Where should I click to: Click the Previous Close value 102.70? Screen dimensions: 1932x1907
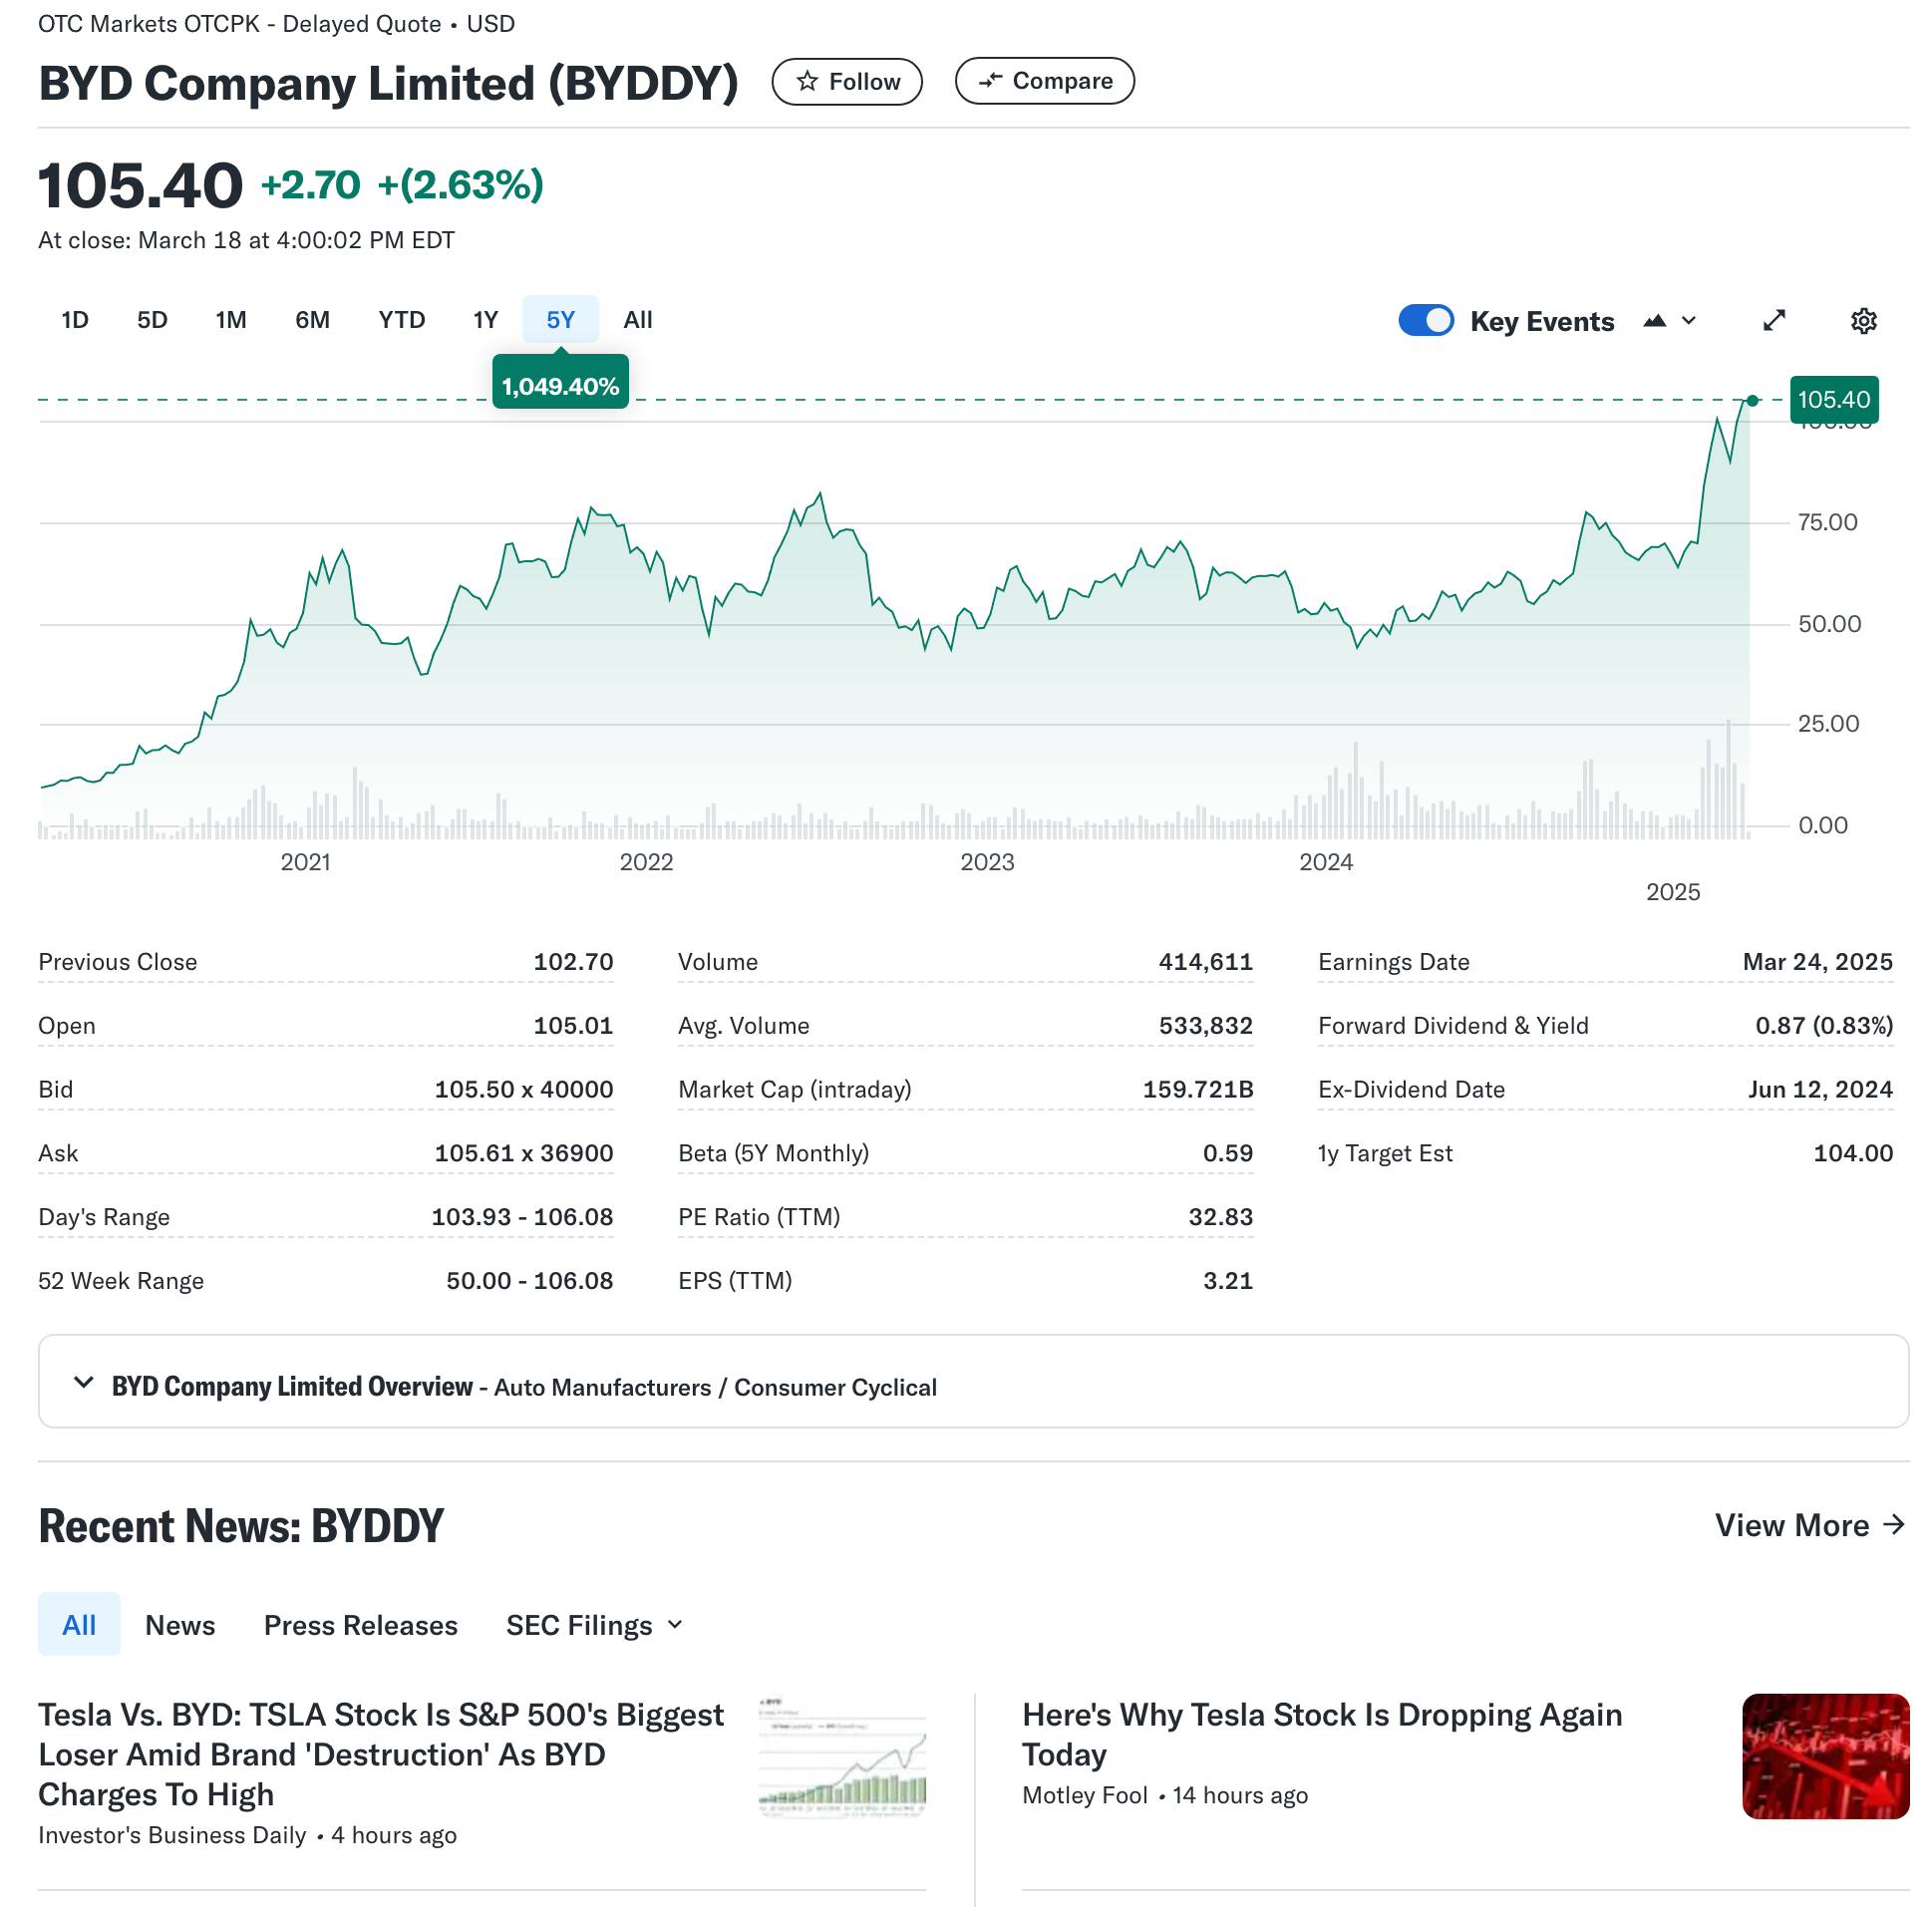(573, 962)
